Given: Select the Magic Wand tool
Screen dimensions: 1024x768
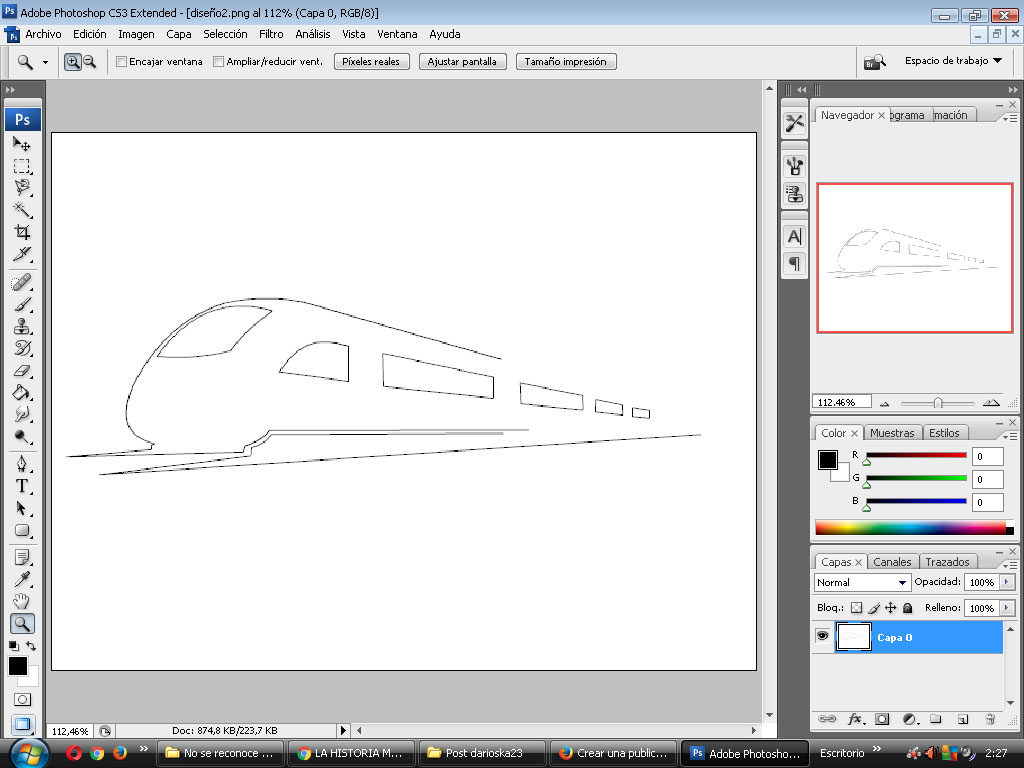Looking at the screenshot, I should [22, 210].
